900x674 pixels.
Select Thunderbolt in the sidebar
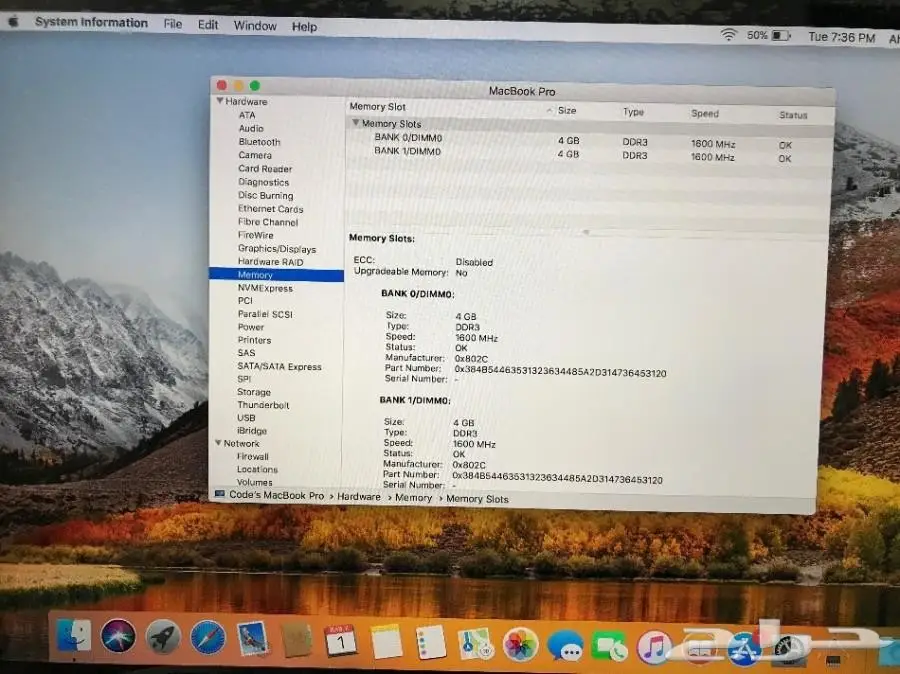(263, 405)
